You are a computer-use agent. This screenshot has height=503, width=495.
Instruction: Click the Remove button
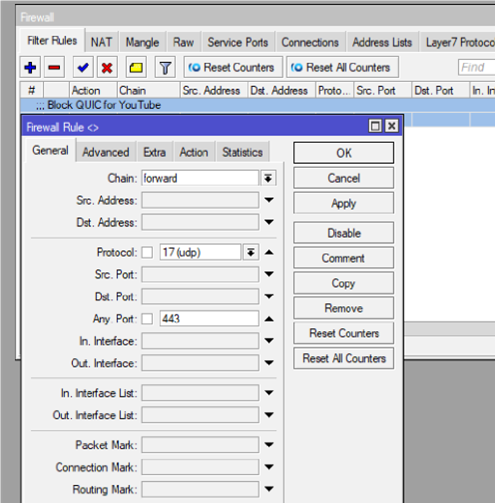pyautogui.click(x=344, y=308)
